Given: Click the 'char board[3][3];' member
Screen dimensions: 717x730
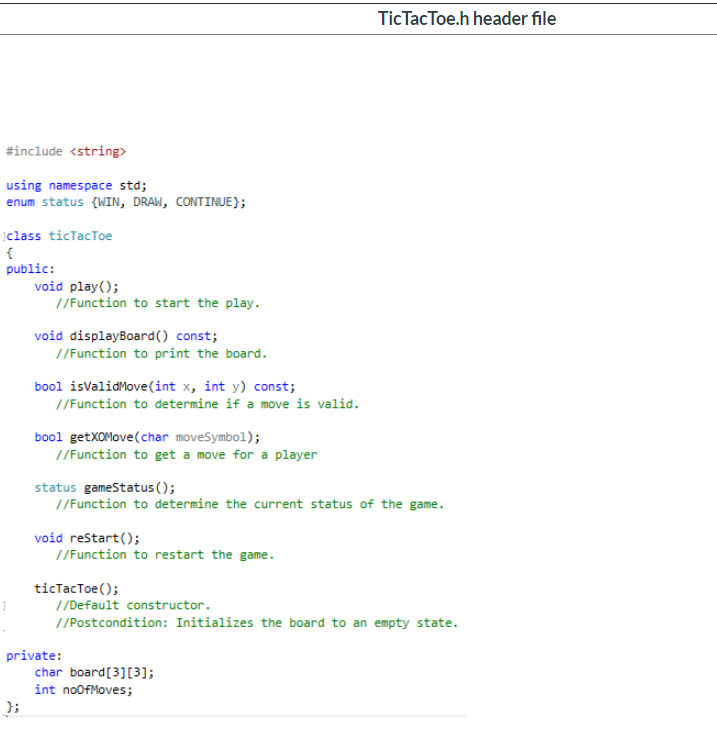Looking at the screenshot, I should [x=94, y=673].
